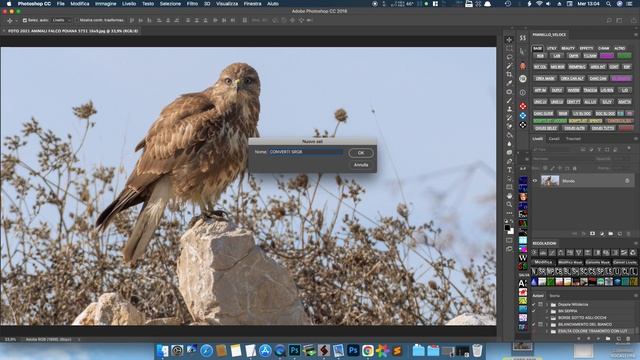
Task: Toggle checkmark for BN SEPPIA action
Action: [533, 311]
